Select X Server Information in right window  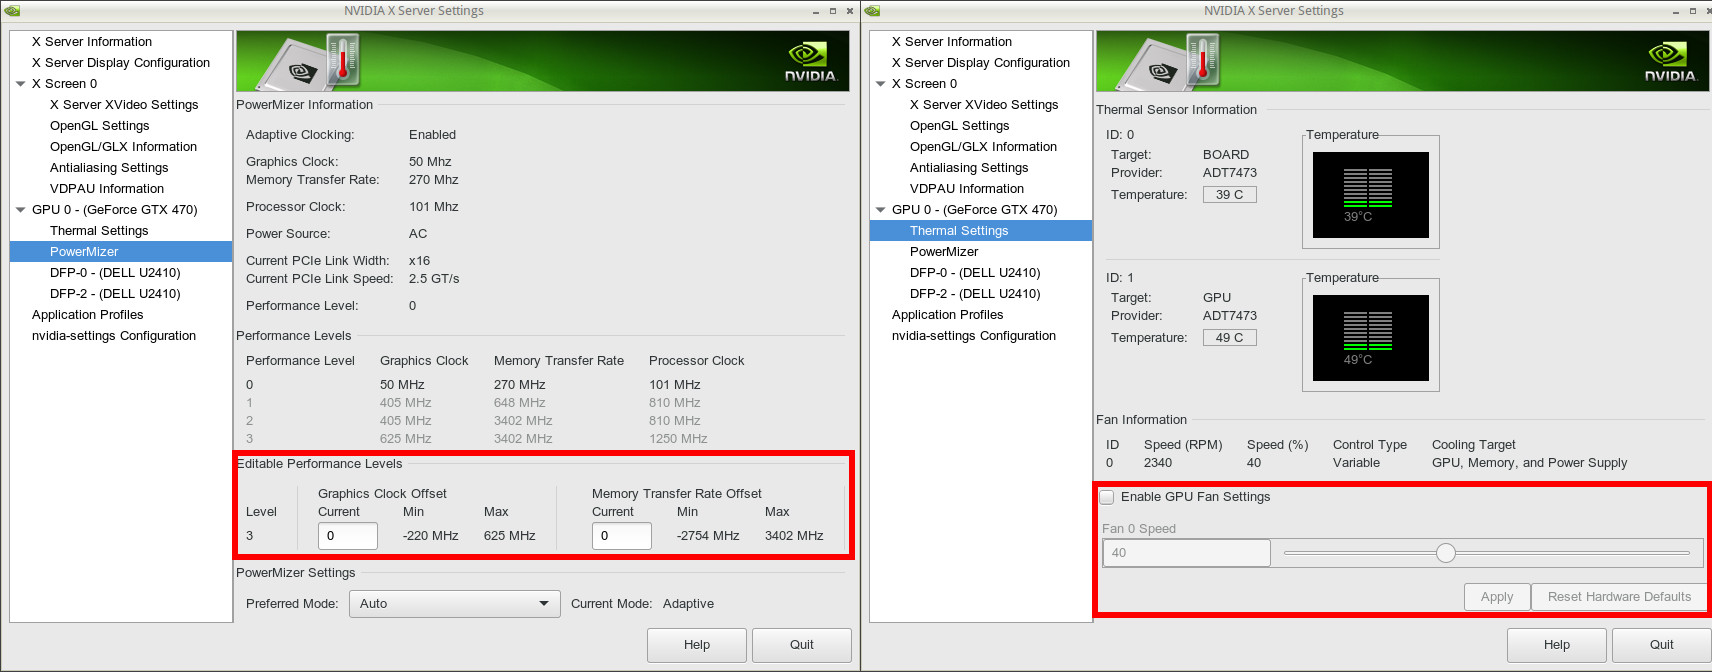click(952, 42)
